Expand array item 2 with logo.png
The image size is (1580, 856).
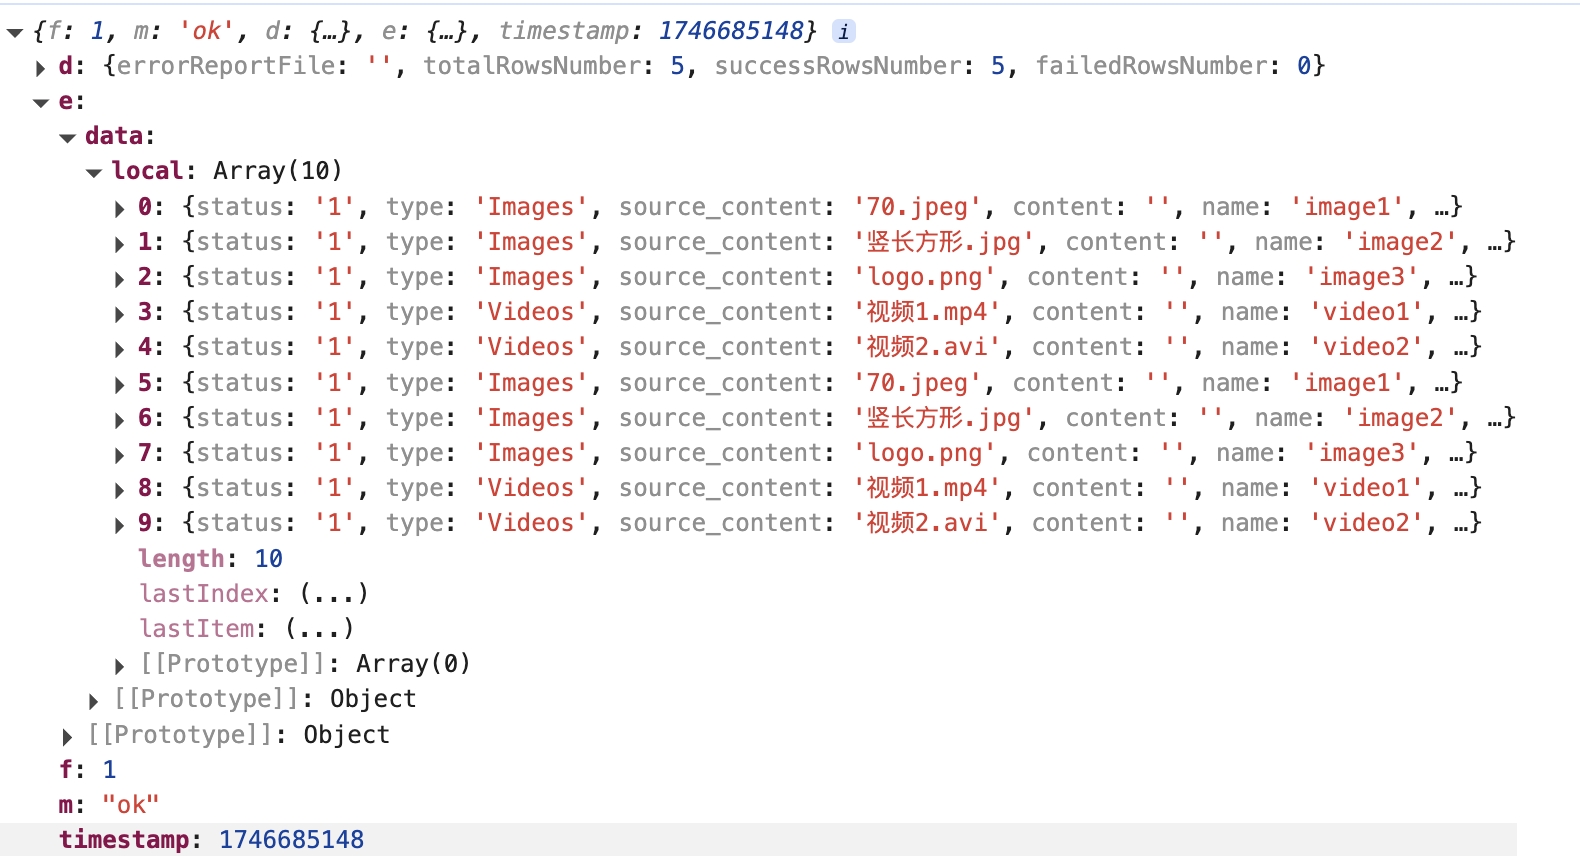pyautogui.click(x=120, y=278)
